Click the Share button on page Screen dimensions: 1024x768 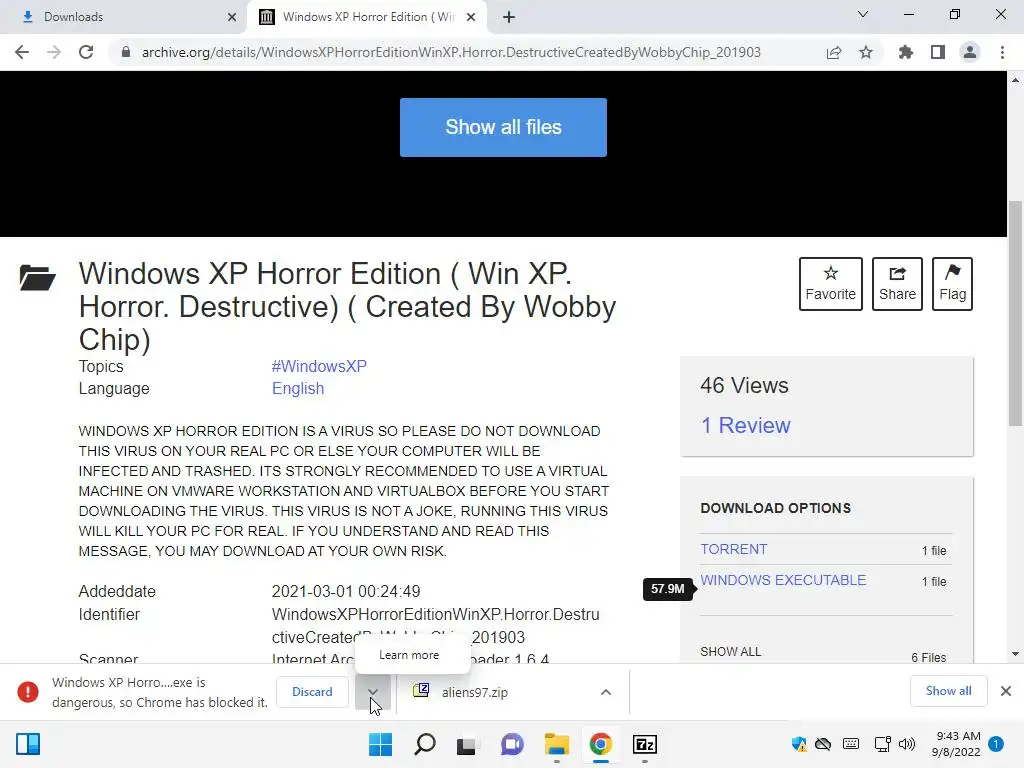[x=897, y=283]
